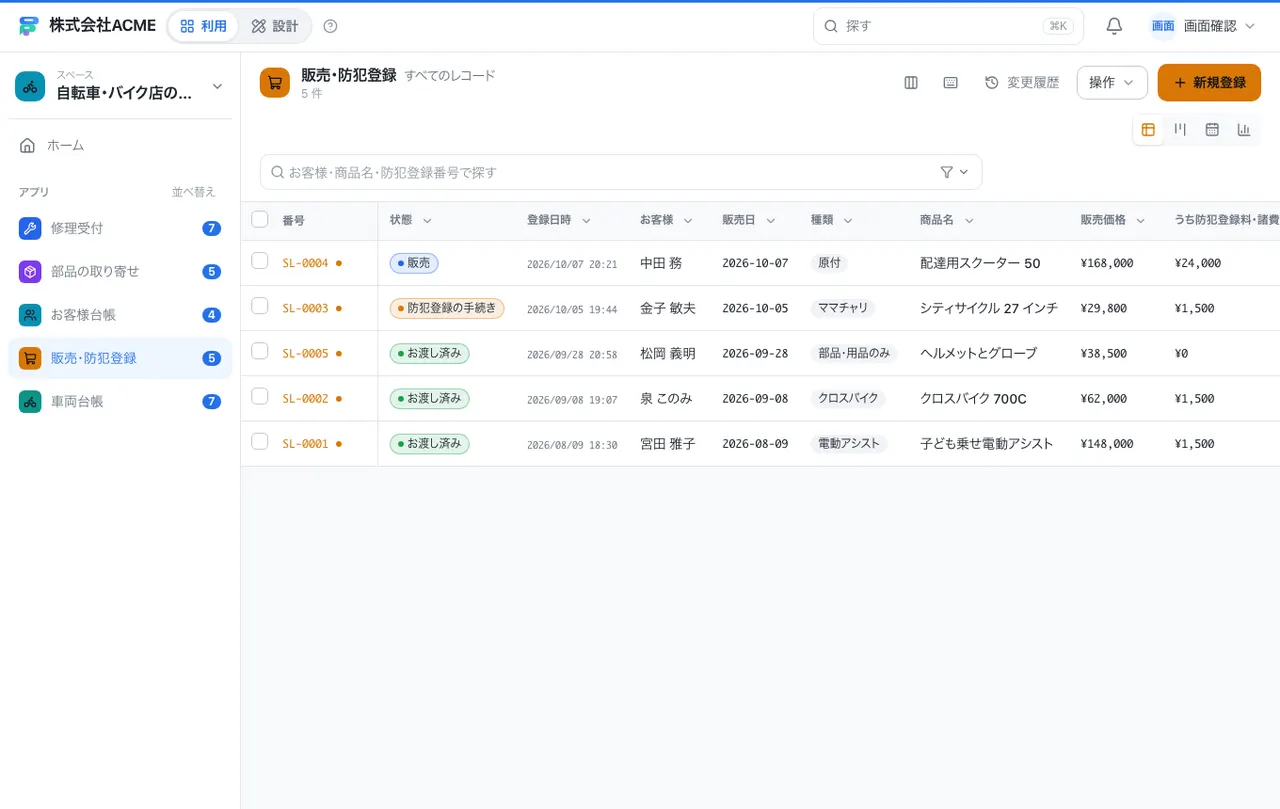Expand the space selector 自転車・バイク店
Image resolution: width=1280 pixels, height=809 pixels.
[x=120, y=86]
